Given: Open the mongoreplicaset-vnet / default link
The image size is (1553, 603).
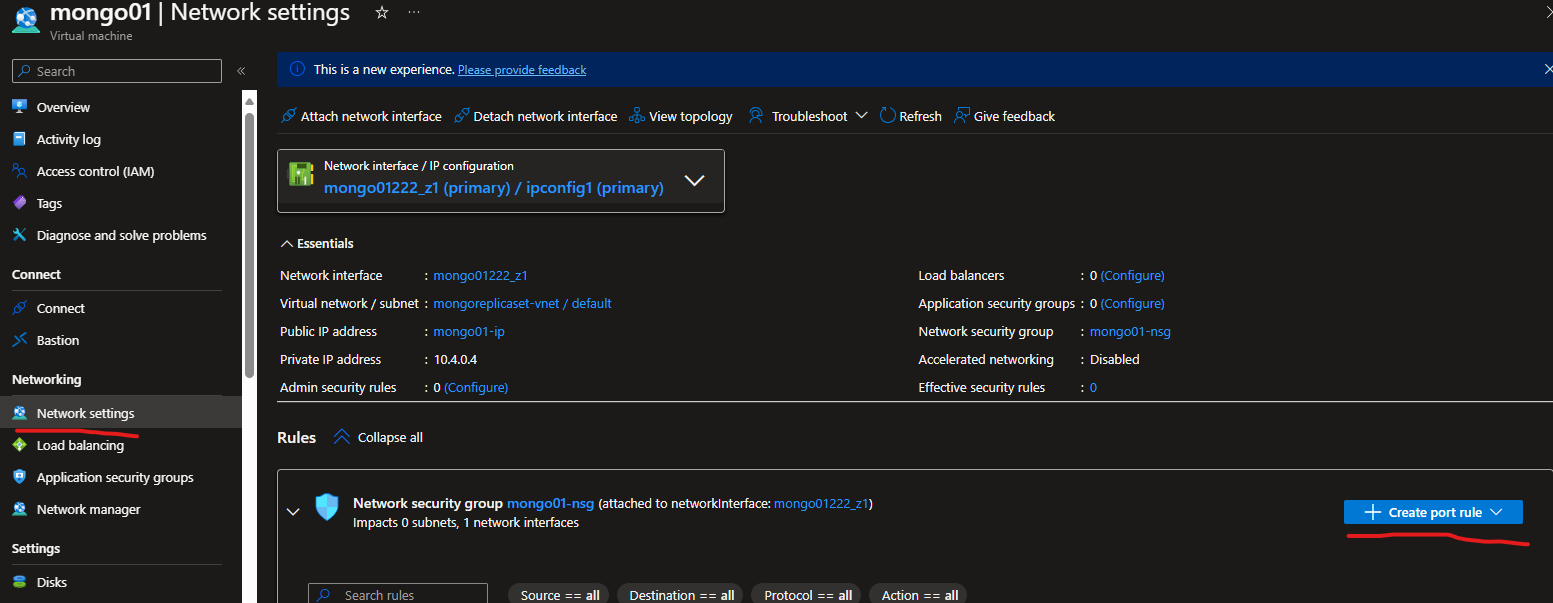Looking at the screenshot, I should [x=522, y=303].
